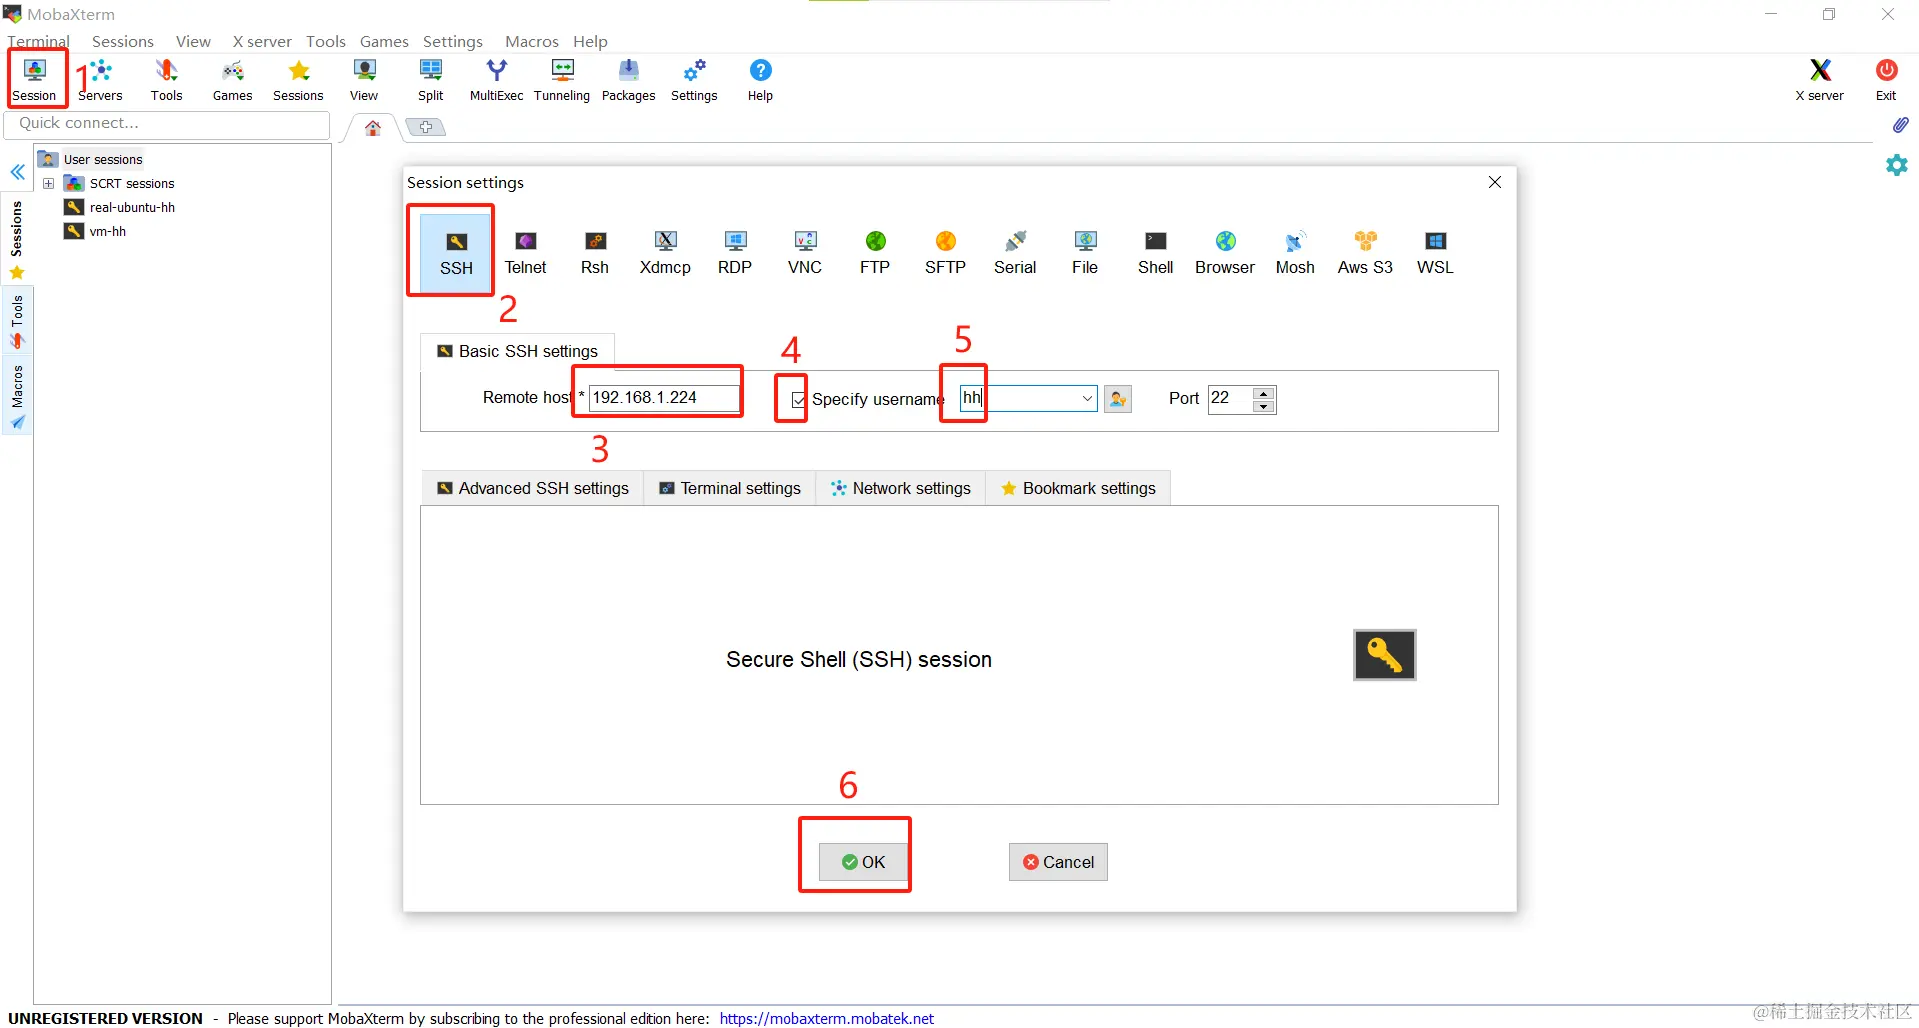Select the Telnet session type

(x=526, y=253)
